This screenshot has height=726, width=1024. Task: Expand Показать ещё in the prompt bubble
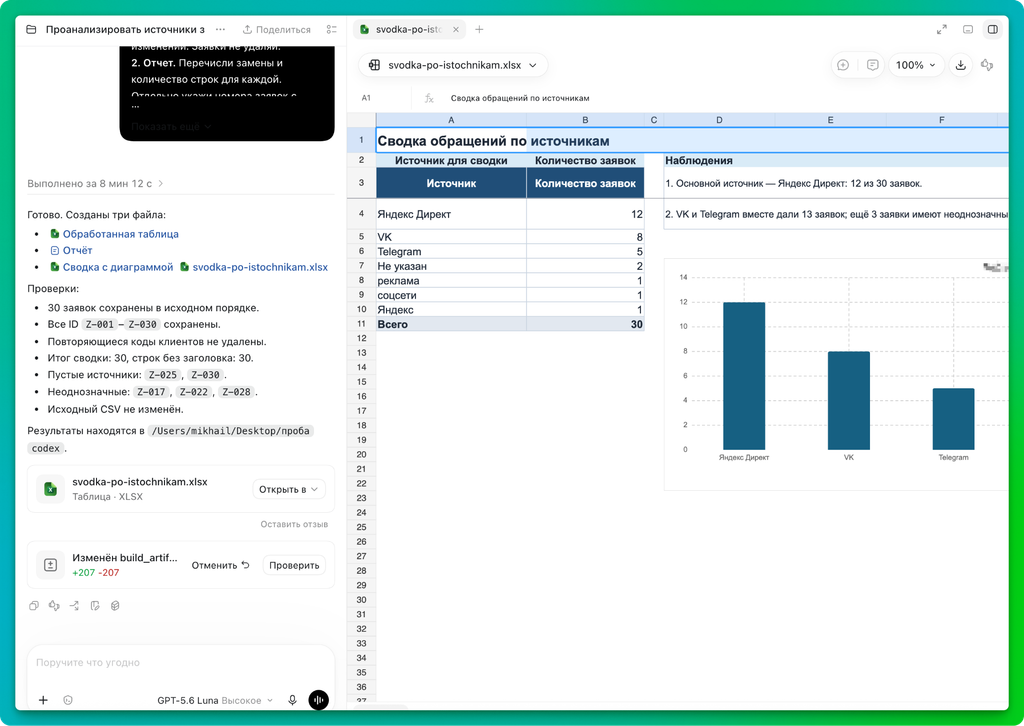(171, 126)
